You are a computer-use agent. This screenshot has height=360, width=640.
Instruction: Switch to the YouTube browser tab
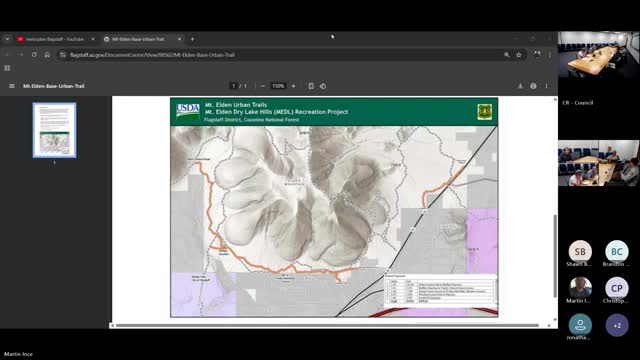(x=54, y=39)
